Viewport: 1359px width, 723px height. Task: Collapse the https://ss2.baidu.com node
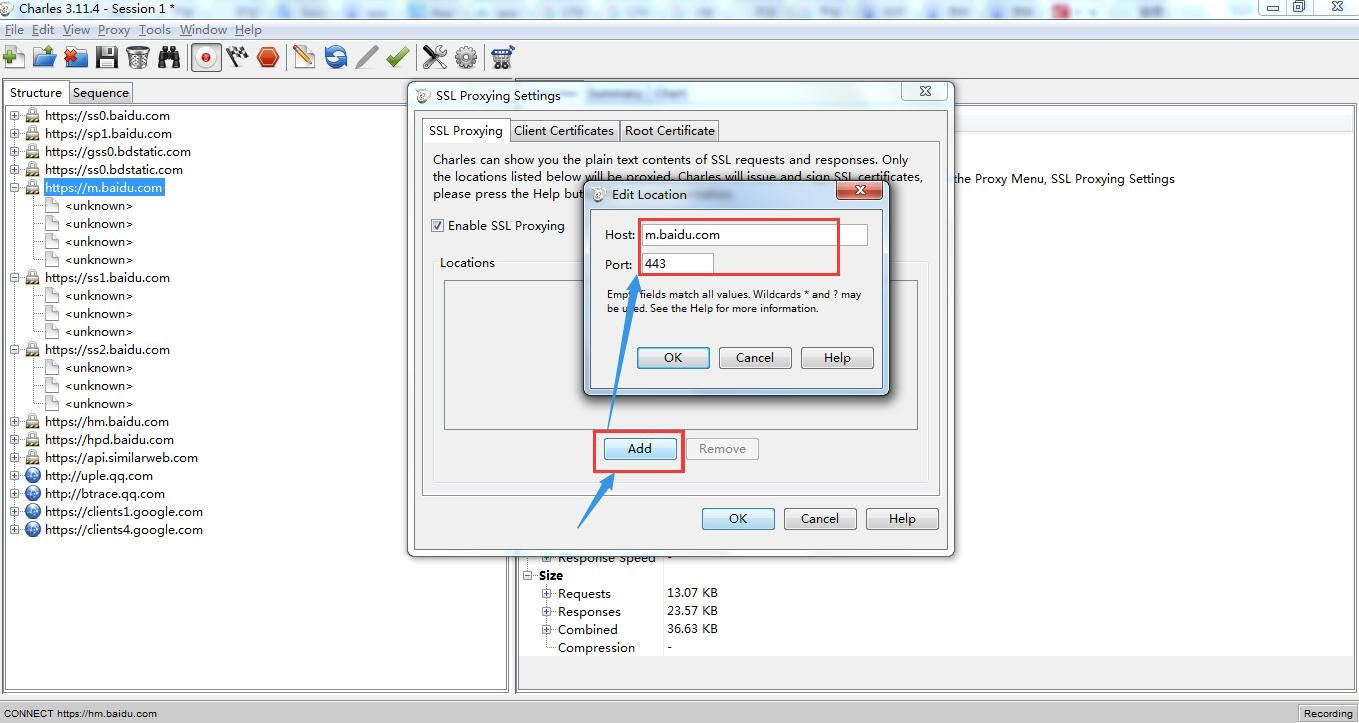click(x=15, y=350)
